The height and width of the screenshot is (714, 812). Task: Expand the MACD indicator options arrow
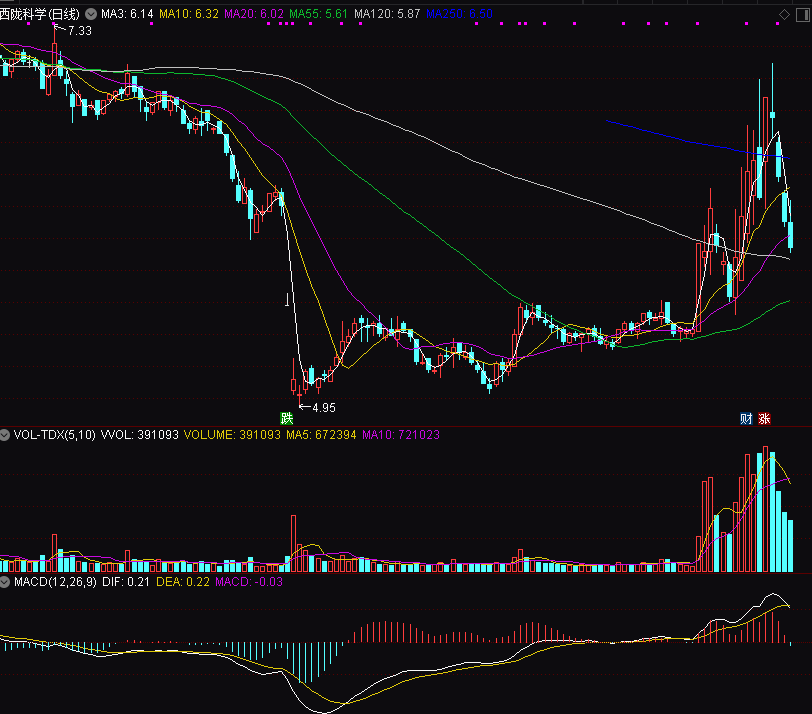5,581
